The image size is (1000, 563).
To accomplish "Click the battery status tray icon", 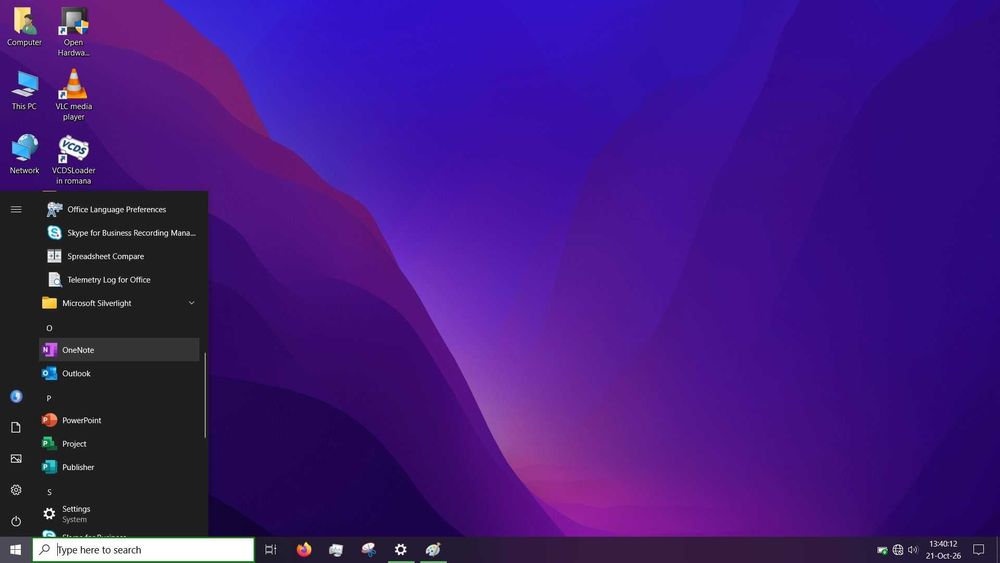I will click(x=882, y=550).
